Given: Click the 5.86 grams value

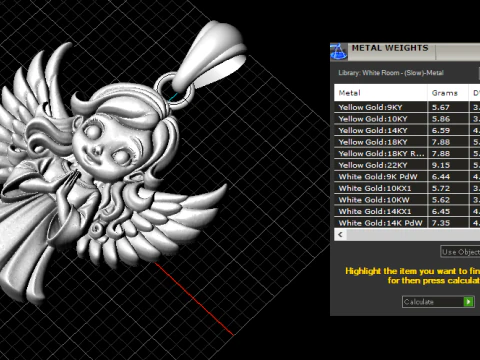Looking at the screenshot, I should 441,119.
